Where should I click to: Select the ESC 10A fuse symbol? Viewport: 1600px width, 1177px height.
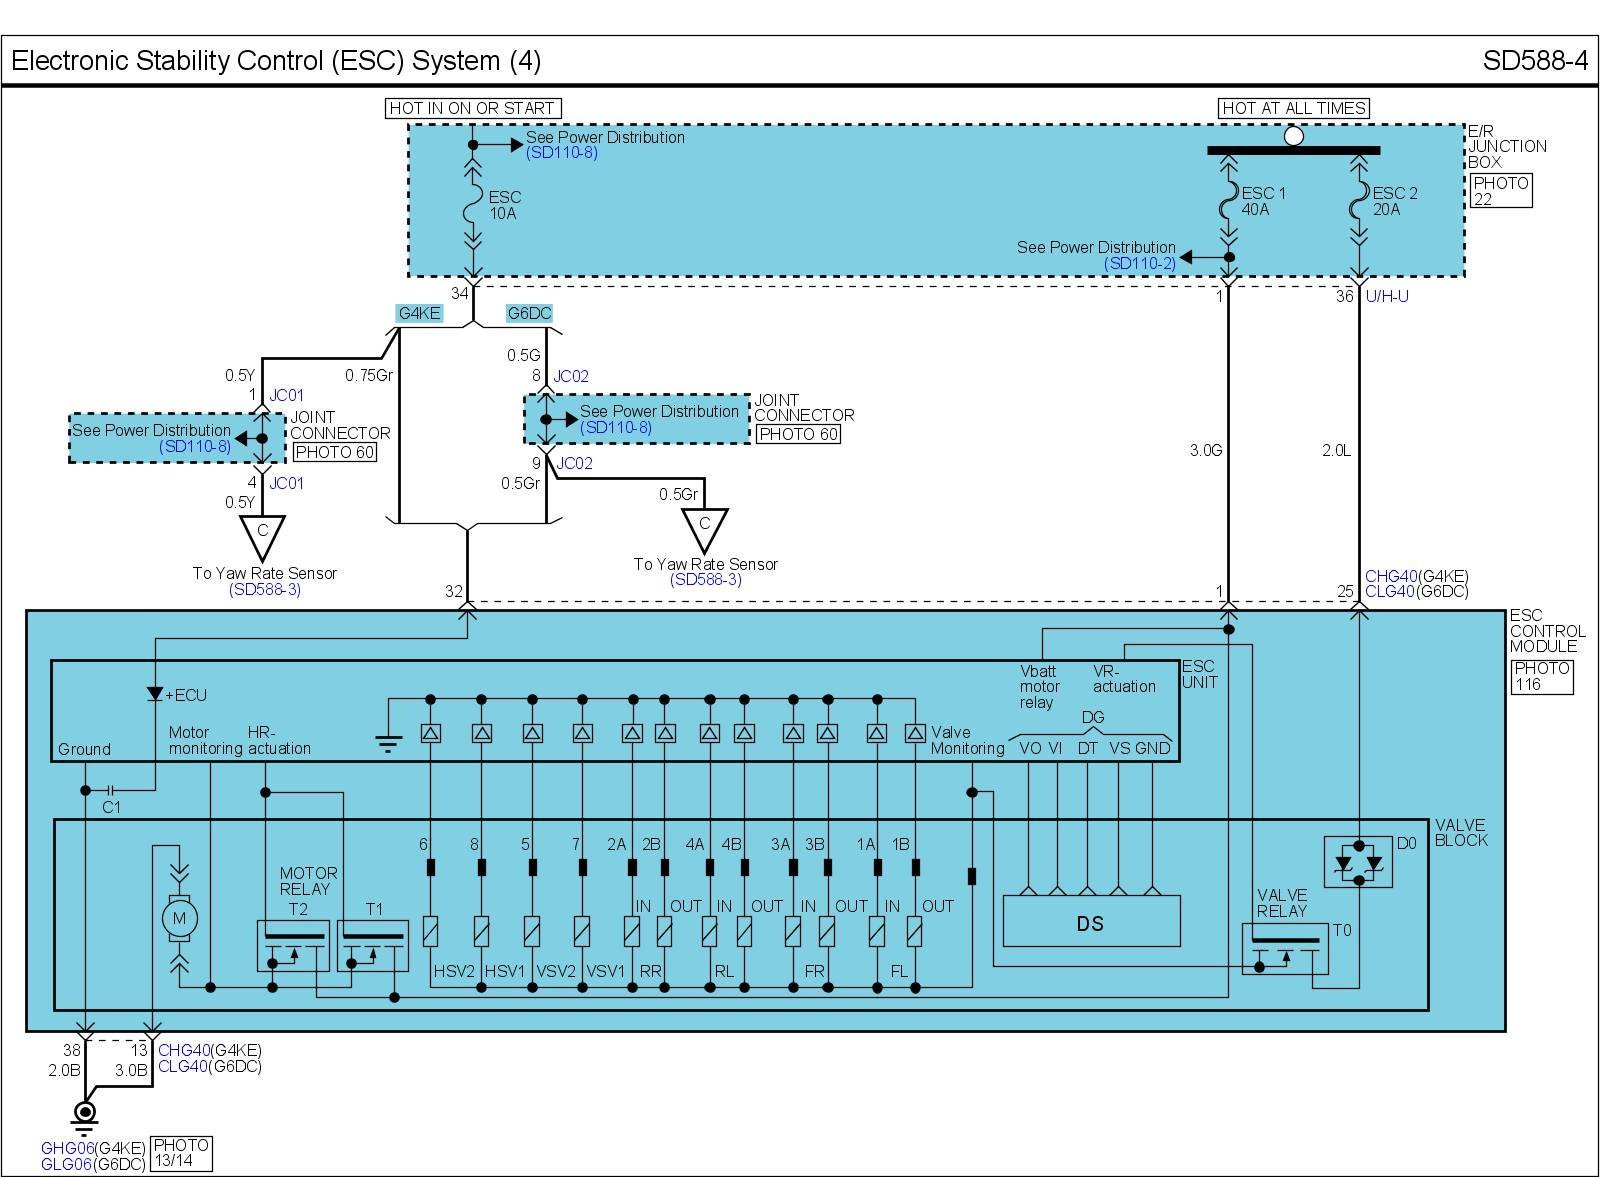(x=473, y=205)
